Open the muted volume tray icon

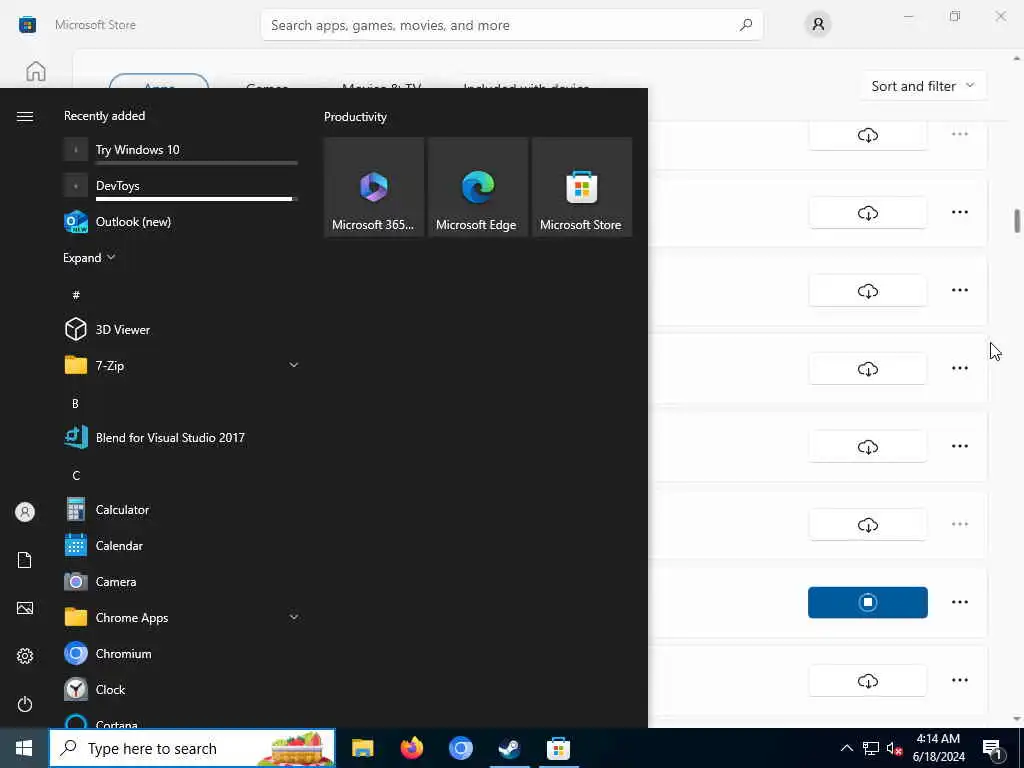point(894,748)
